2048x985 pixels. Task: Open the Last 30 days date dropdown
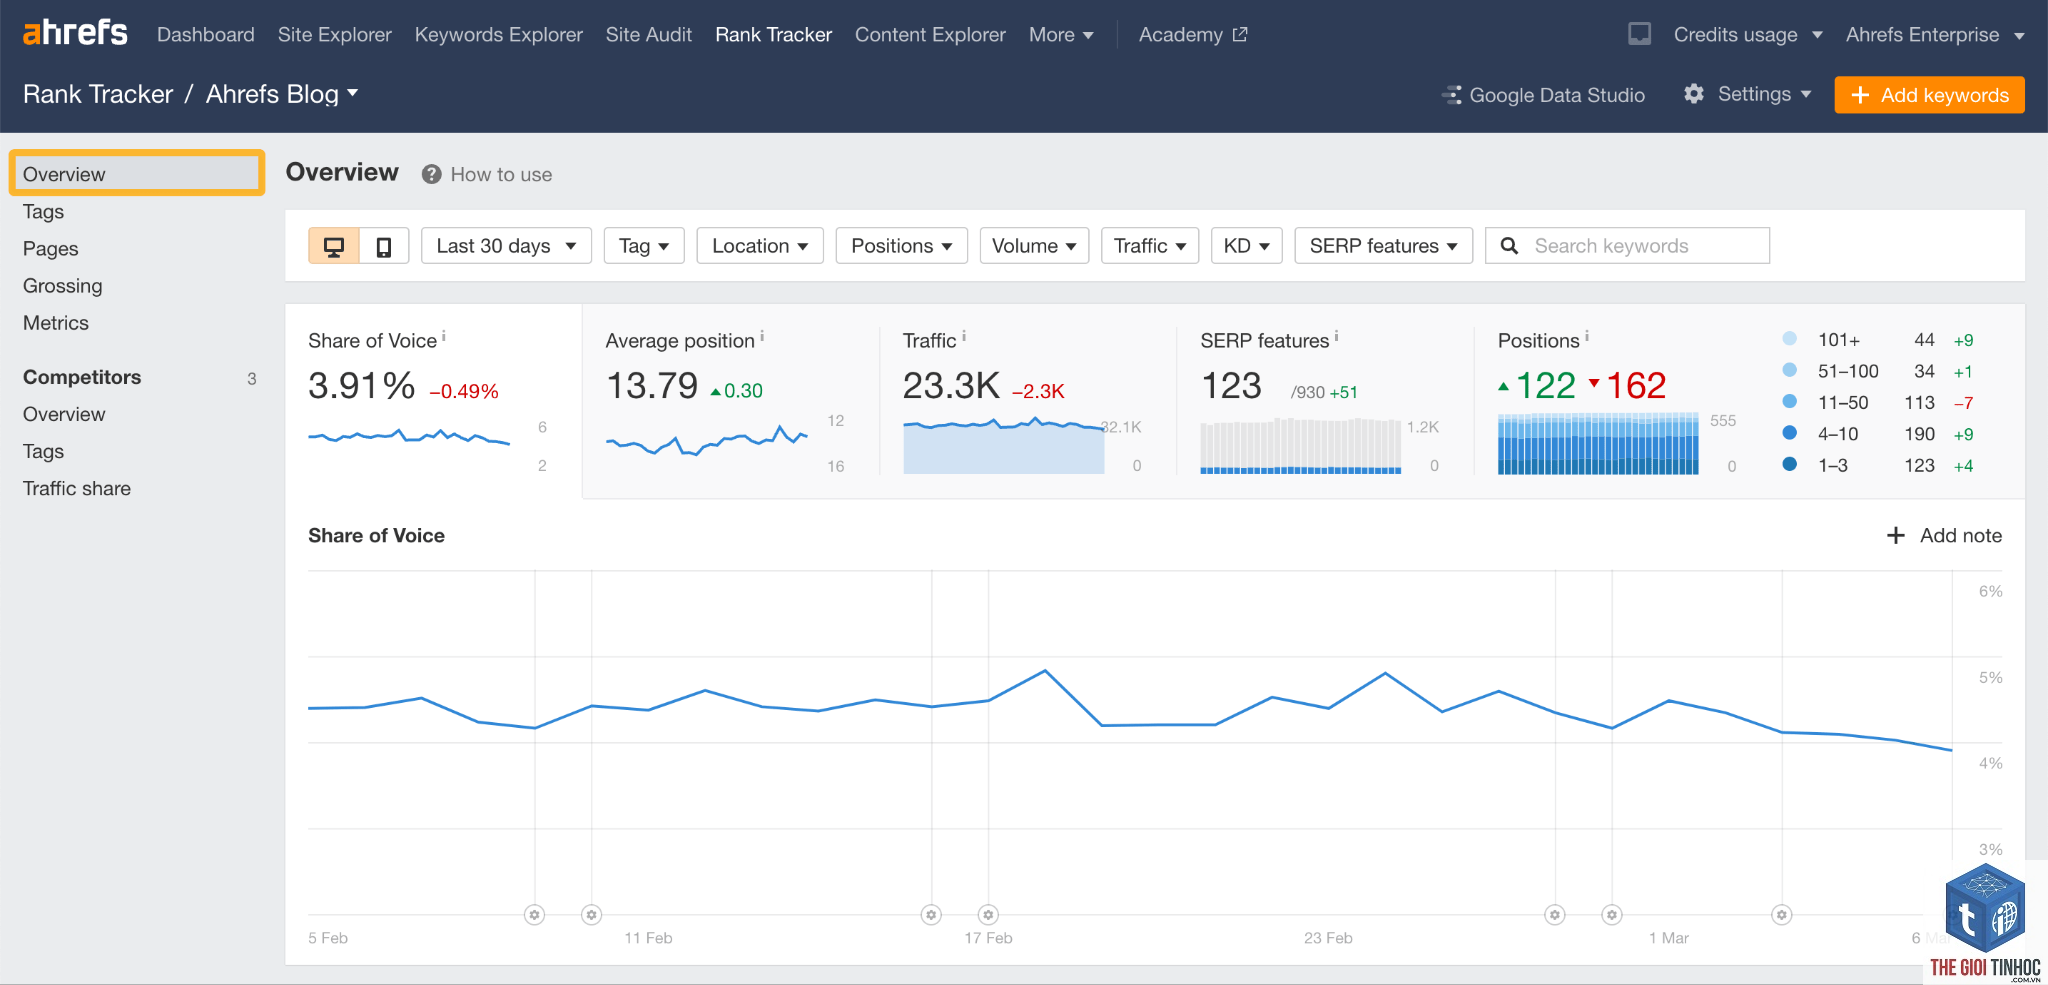point(506,246)
